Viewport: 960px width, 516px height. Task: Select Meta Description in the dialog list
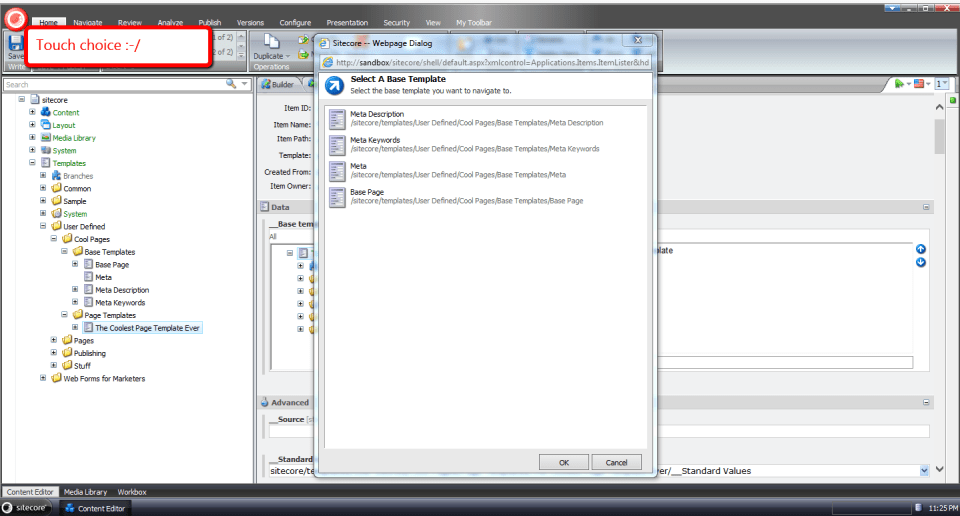tap(486, 119)
